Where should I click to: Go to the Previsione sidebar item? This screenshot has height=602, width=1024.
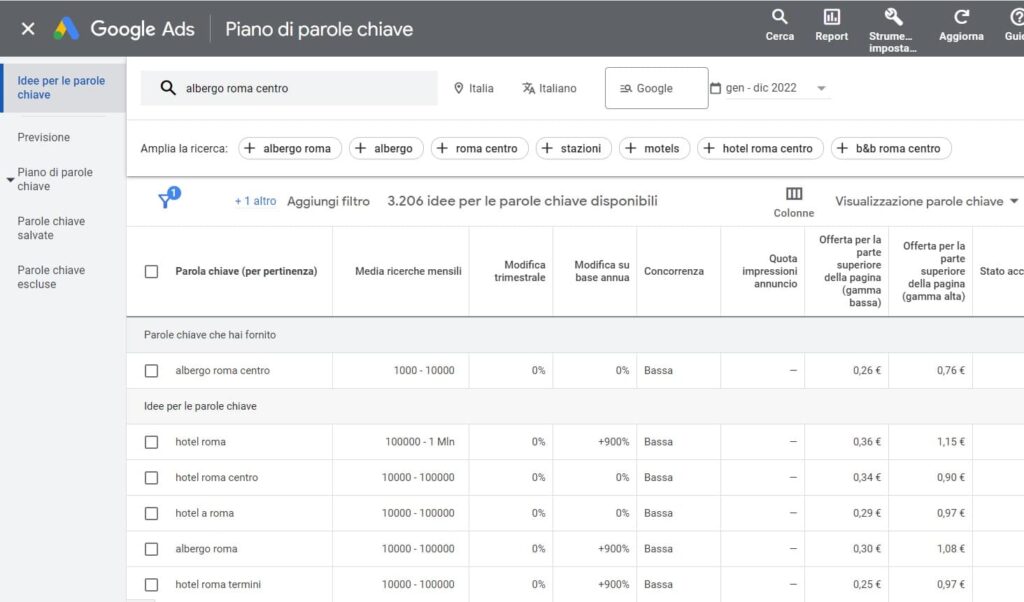pyautogui.click(x=44, y=137)
